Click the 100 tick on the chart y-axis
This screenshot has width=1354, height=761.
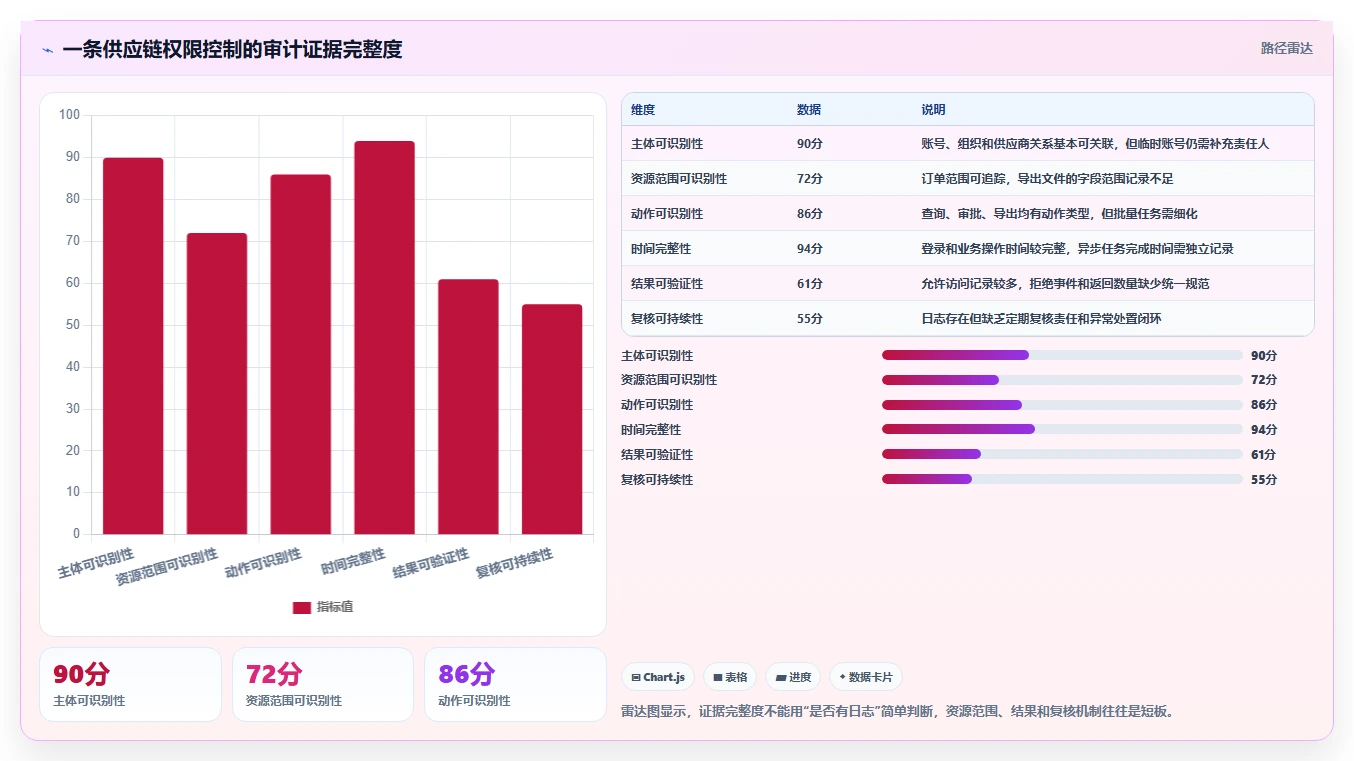point(69,115)
